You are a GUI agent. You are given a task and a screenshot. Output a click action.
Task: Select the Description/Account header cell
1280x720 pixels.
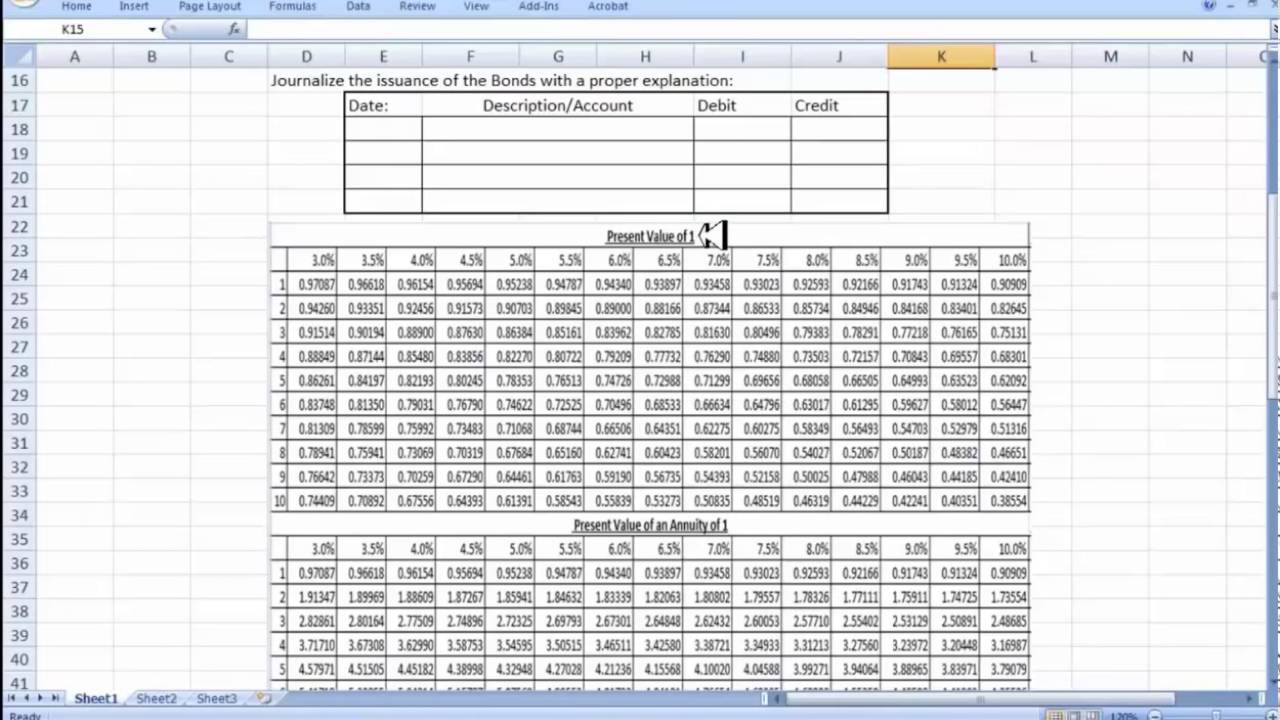pos(557,105)
